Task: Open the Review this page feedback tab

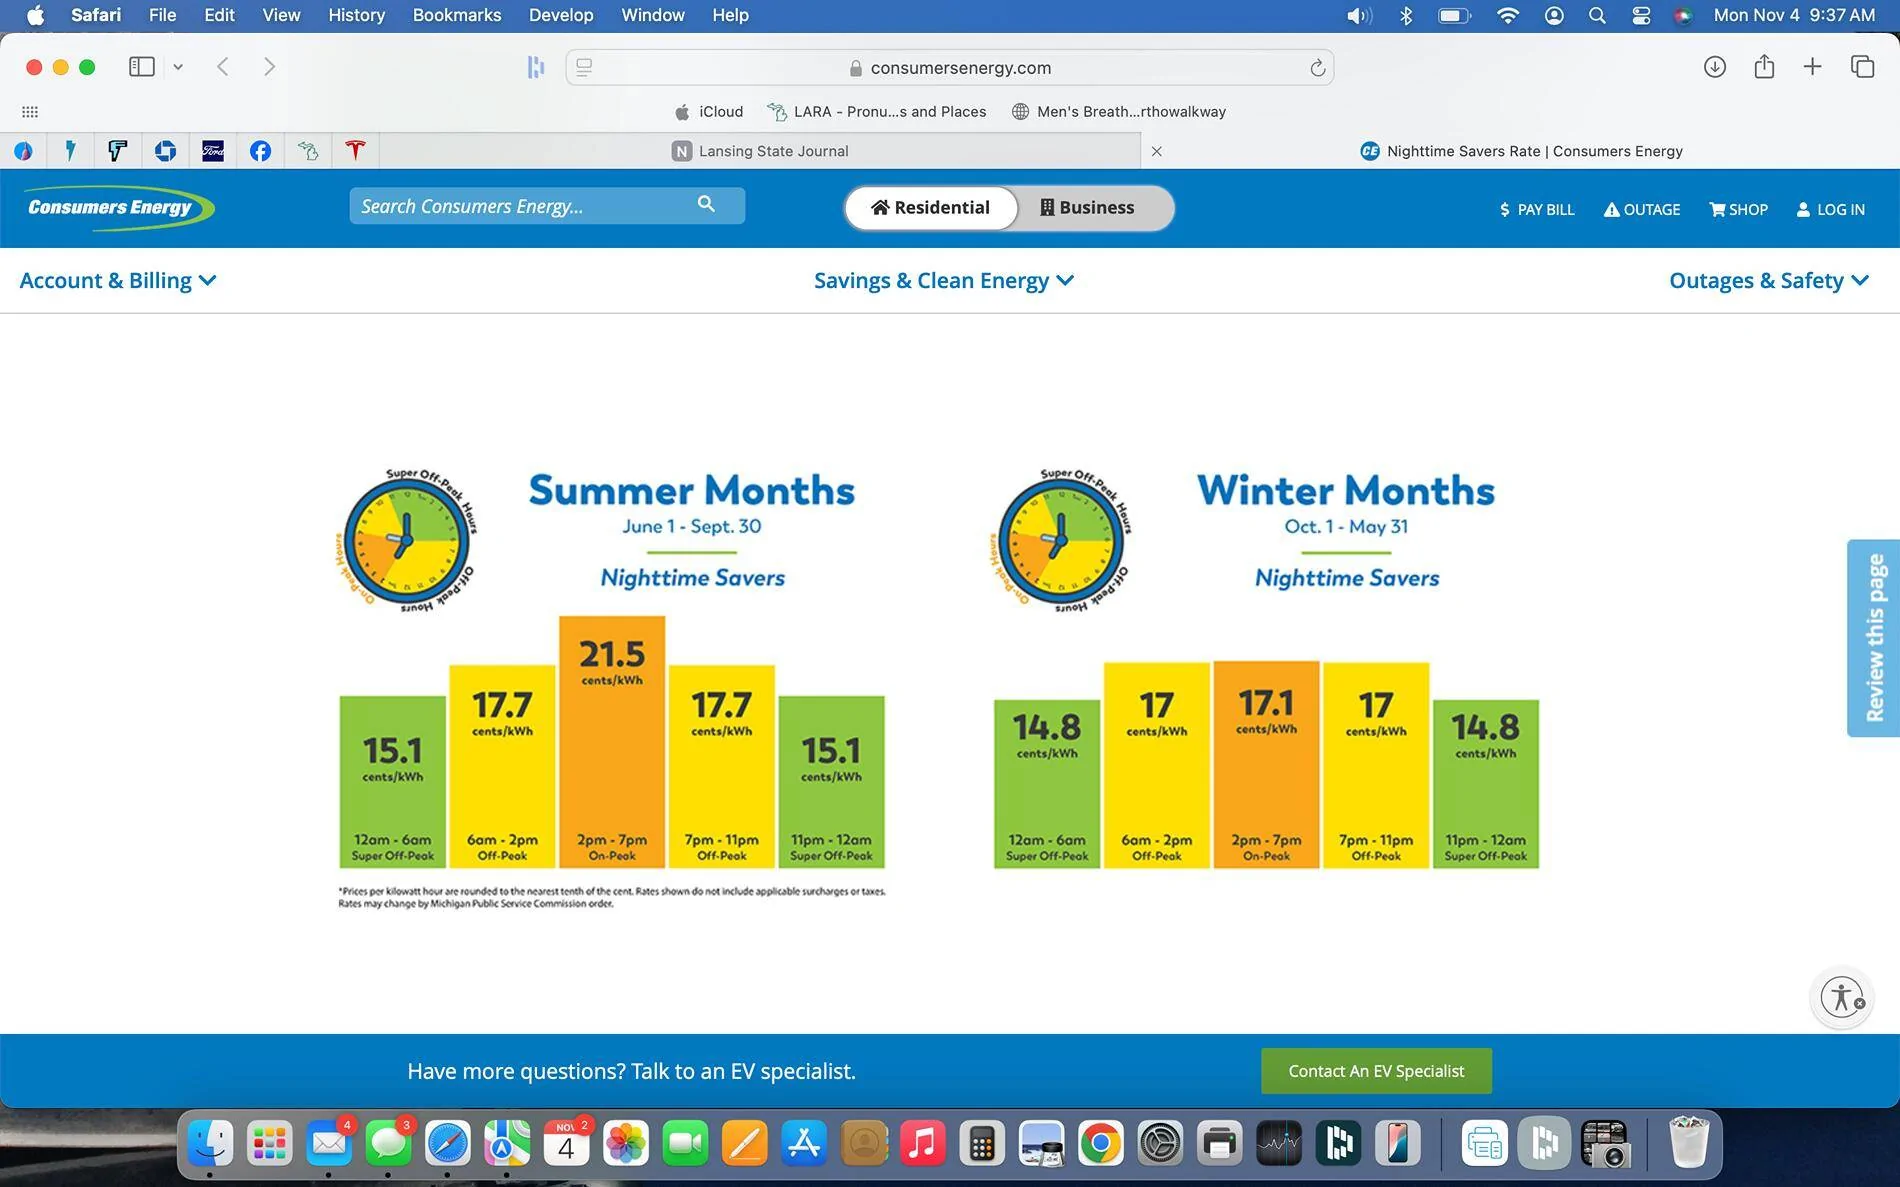Action: pos(1873,638)
